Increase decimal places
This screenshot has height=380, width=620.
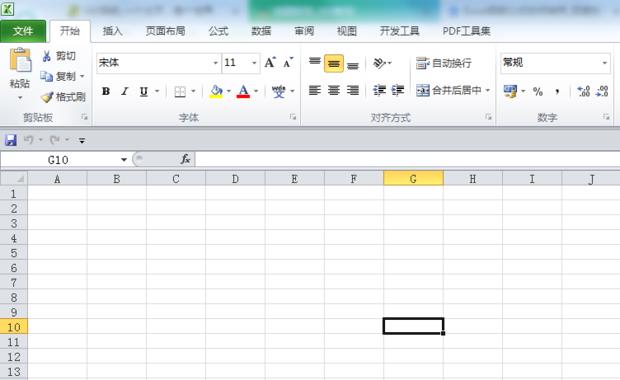tap(584, 91)
